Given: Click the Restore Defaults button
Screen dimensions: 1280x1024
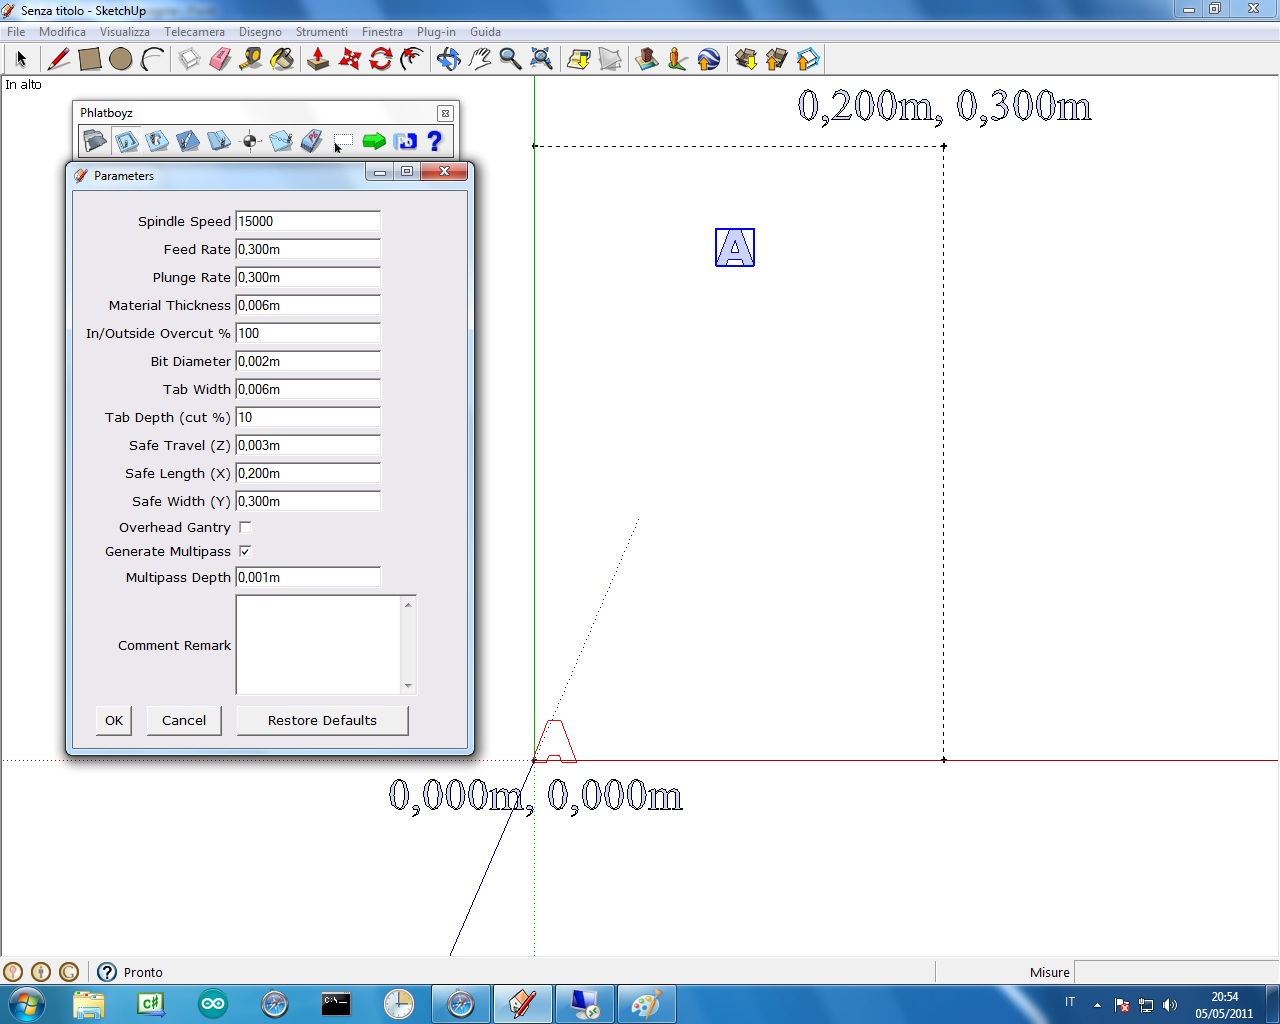Looking at the screenshot, I should click(x=322, y=720).
